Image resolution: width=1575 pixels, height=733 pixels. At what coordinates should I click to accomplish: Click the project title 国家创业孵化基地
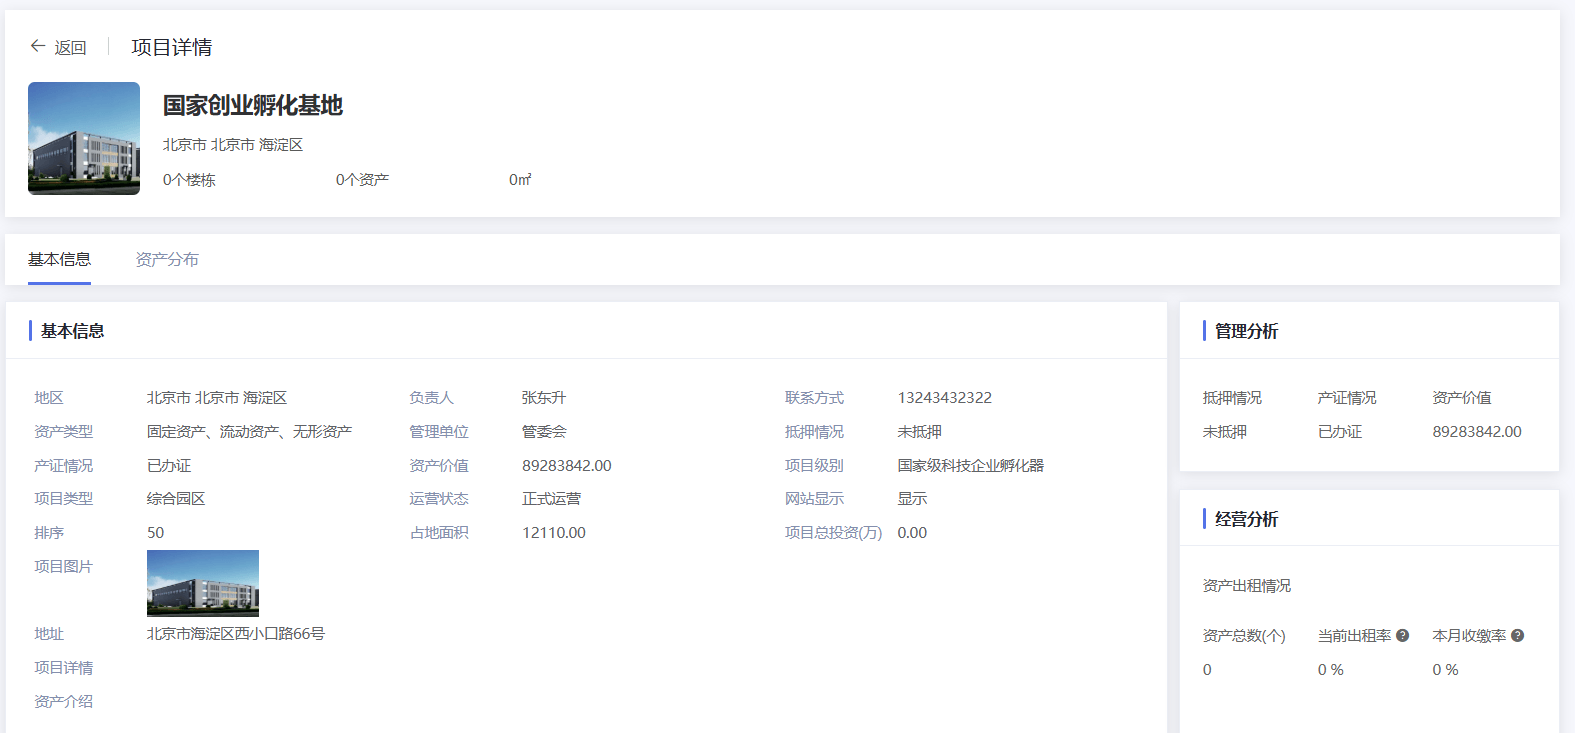(253, 106)
